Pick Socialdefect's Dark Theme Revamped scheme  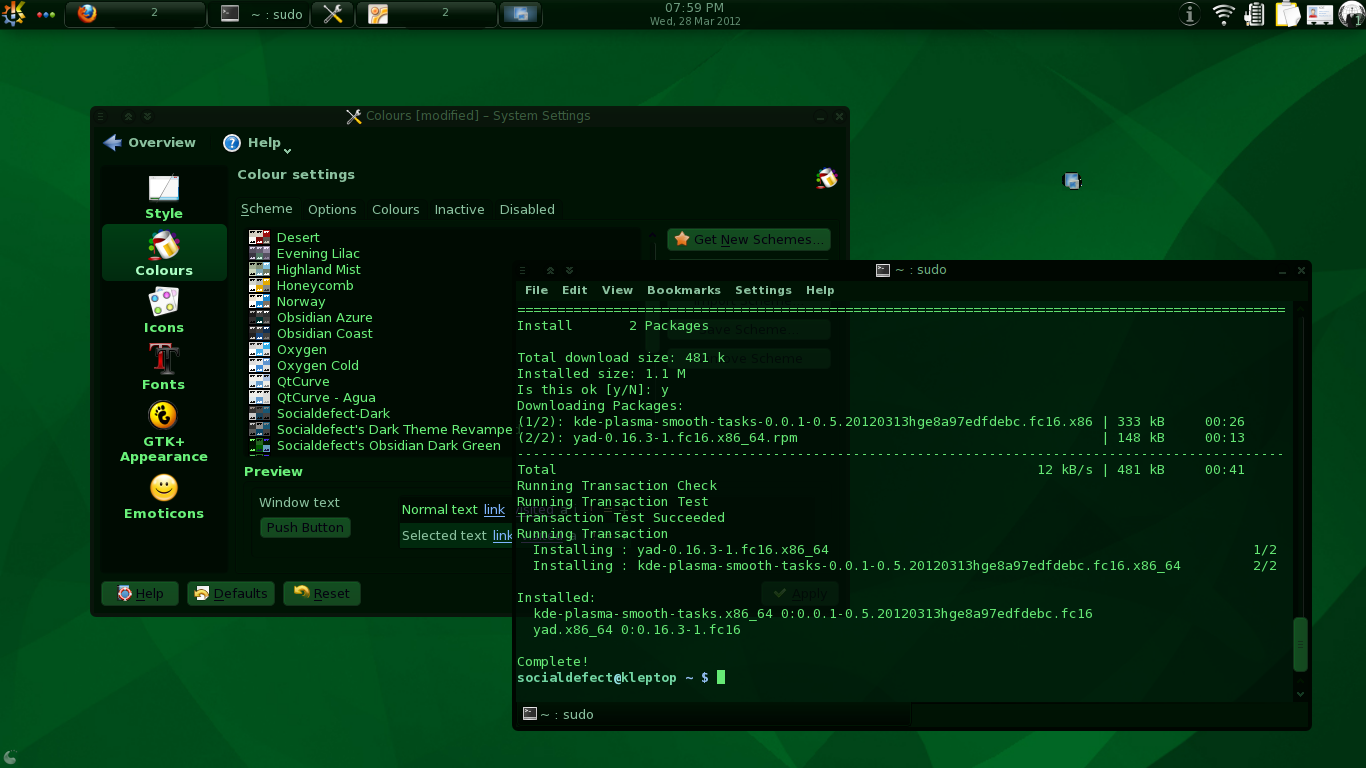coord(380,429)
